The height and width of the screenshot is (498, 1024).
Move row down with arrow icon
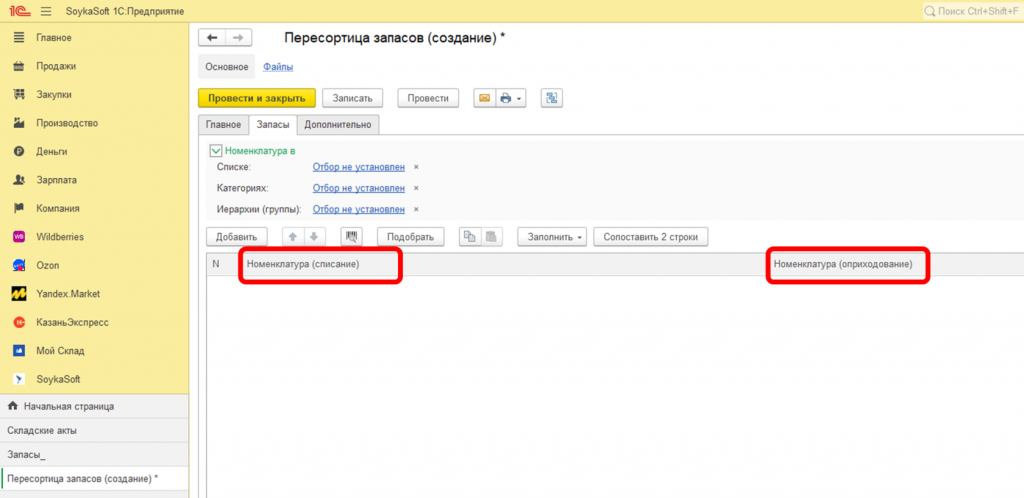tap(314, 237)
